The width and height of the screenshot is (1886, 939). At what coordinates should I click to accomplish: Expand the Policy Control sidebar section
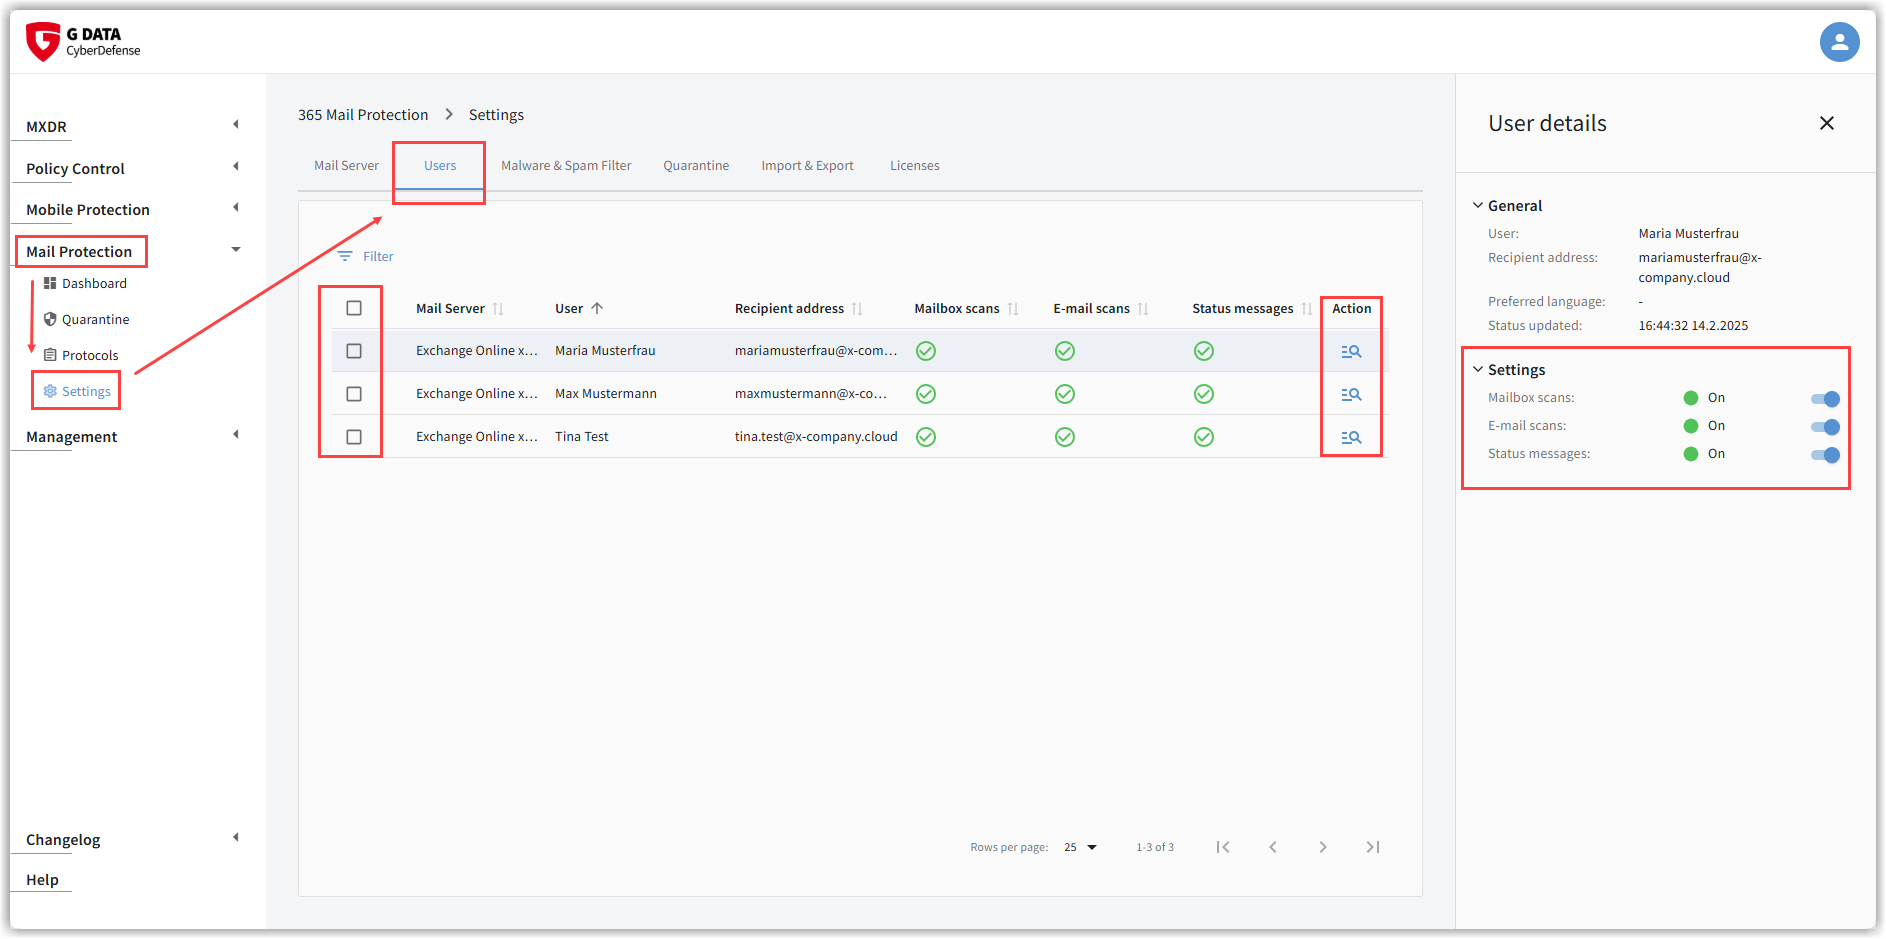click(236, 167)
